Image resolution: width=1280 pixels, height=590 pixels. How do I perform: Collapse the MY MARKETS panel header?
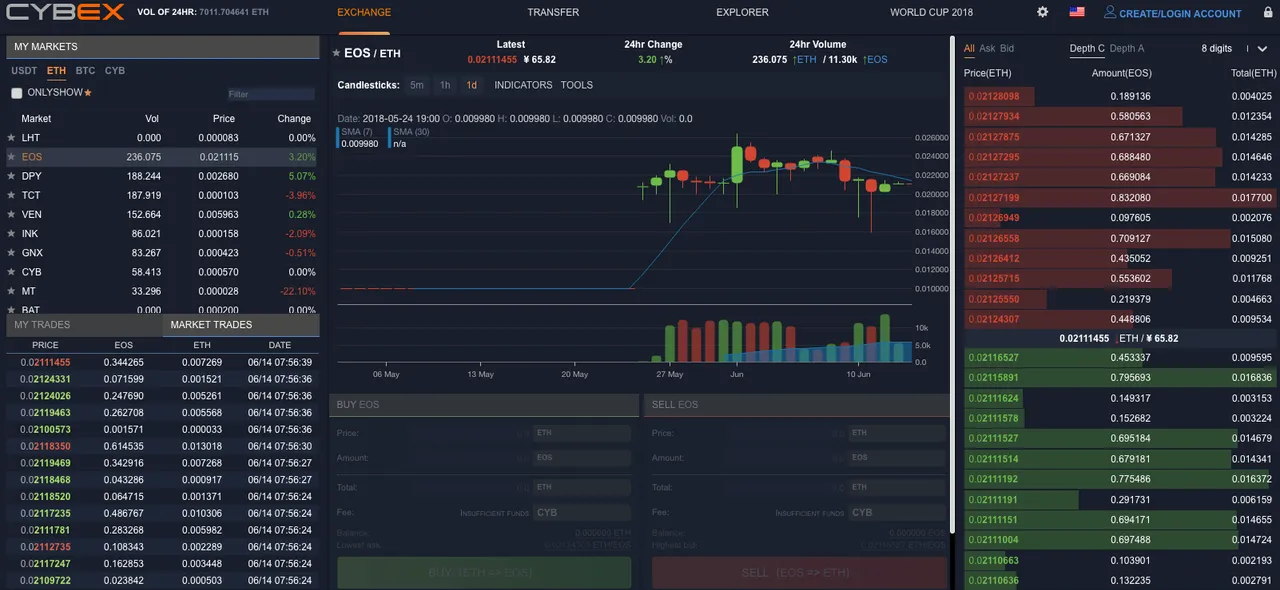[163, 47]
